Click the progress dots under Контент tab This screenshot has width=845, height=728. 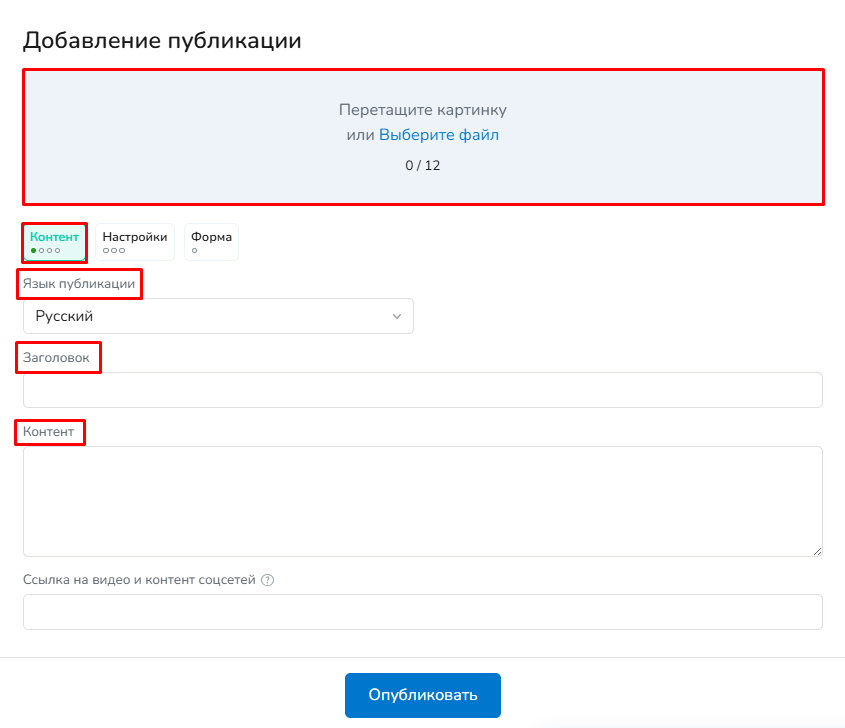pos(46,250)
